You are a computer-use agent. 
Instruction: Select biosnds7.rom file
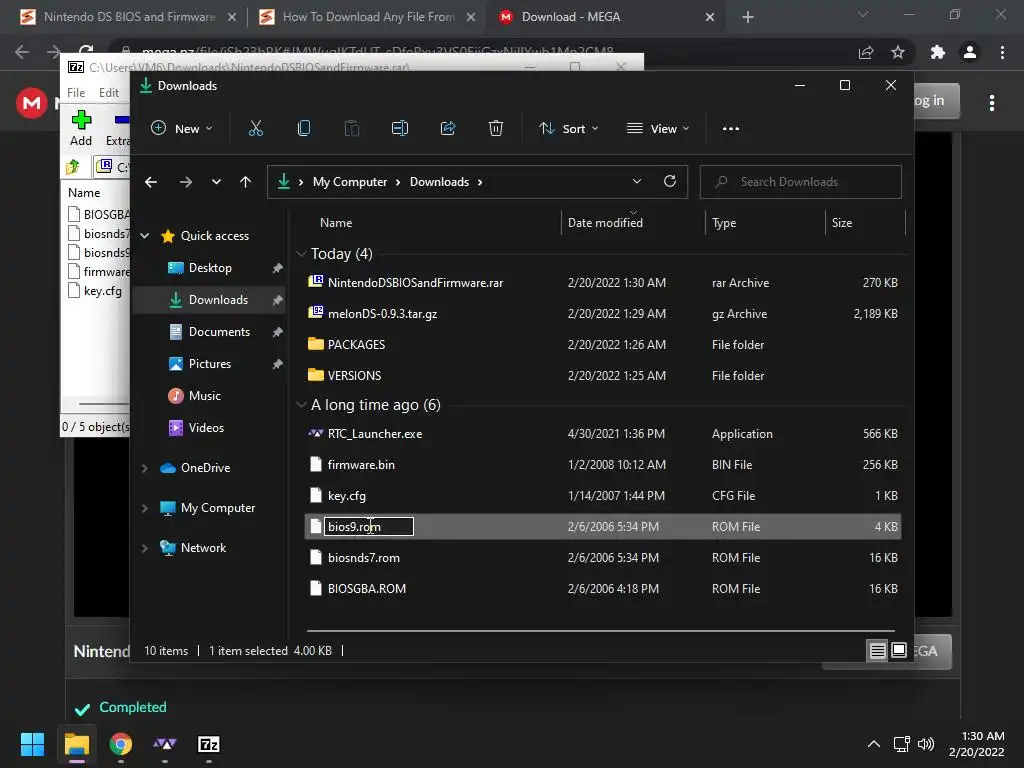[363, 558]
